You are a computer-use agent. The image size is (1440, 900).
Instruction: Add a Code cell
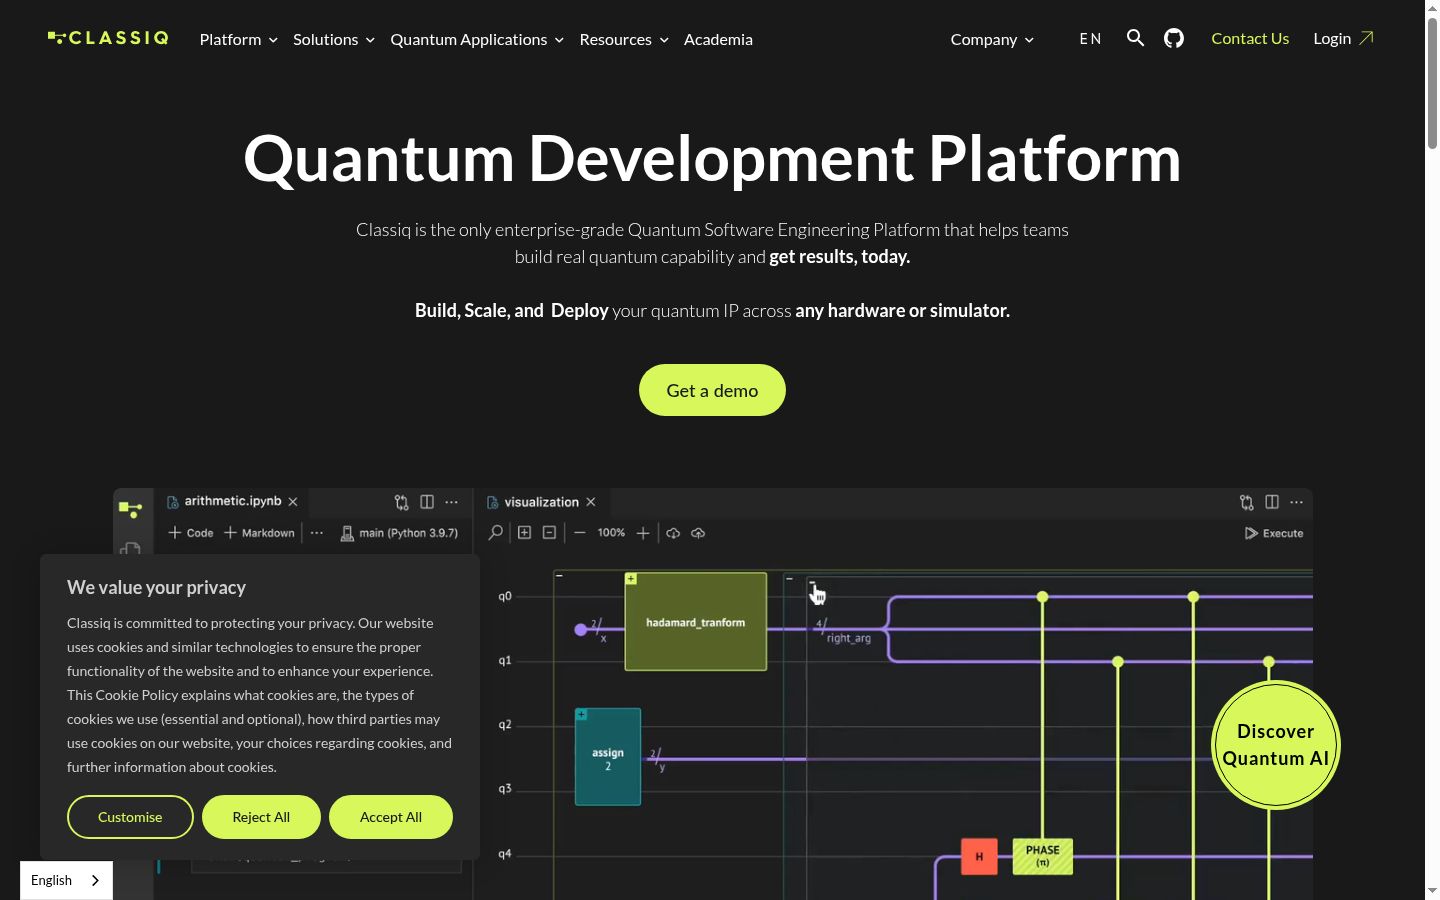click(191, 533)
